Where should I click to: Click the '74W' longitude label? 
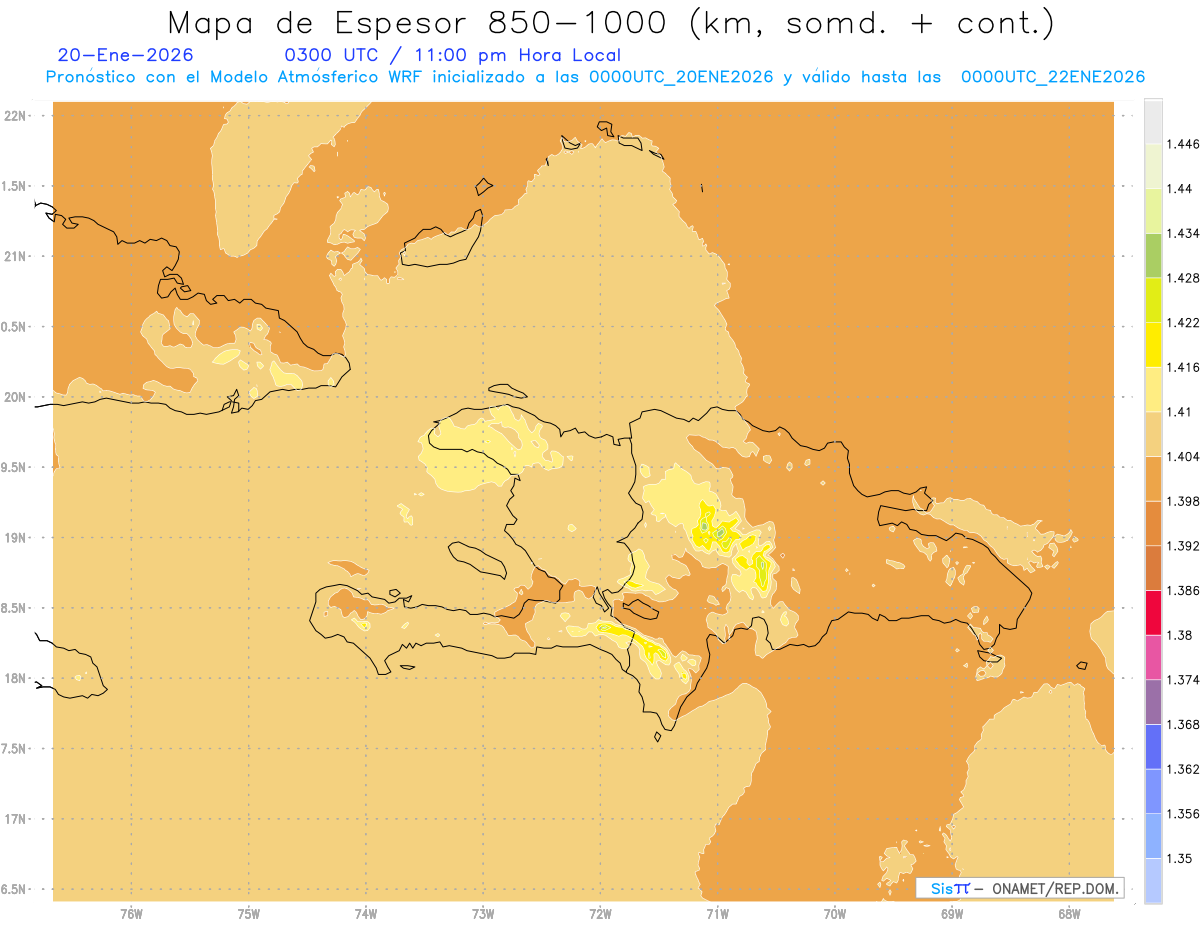pos(365,913)
